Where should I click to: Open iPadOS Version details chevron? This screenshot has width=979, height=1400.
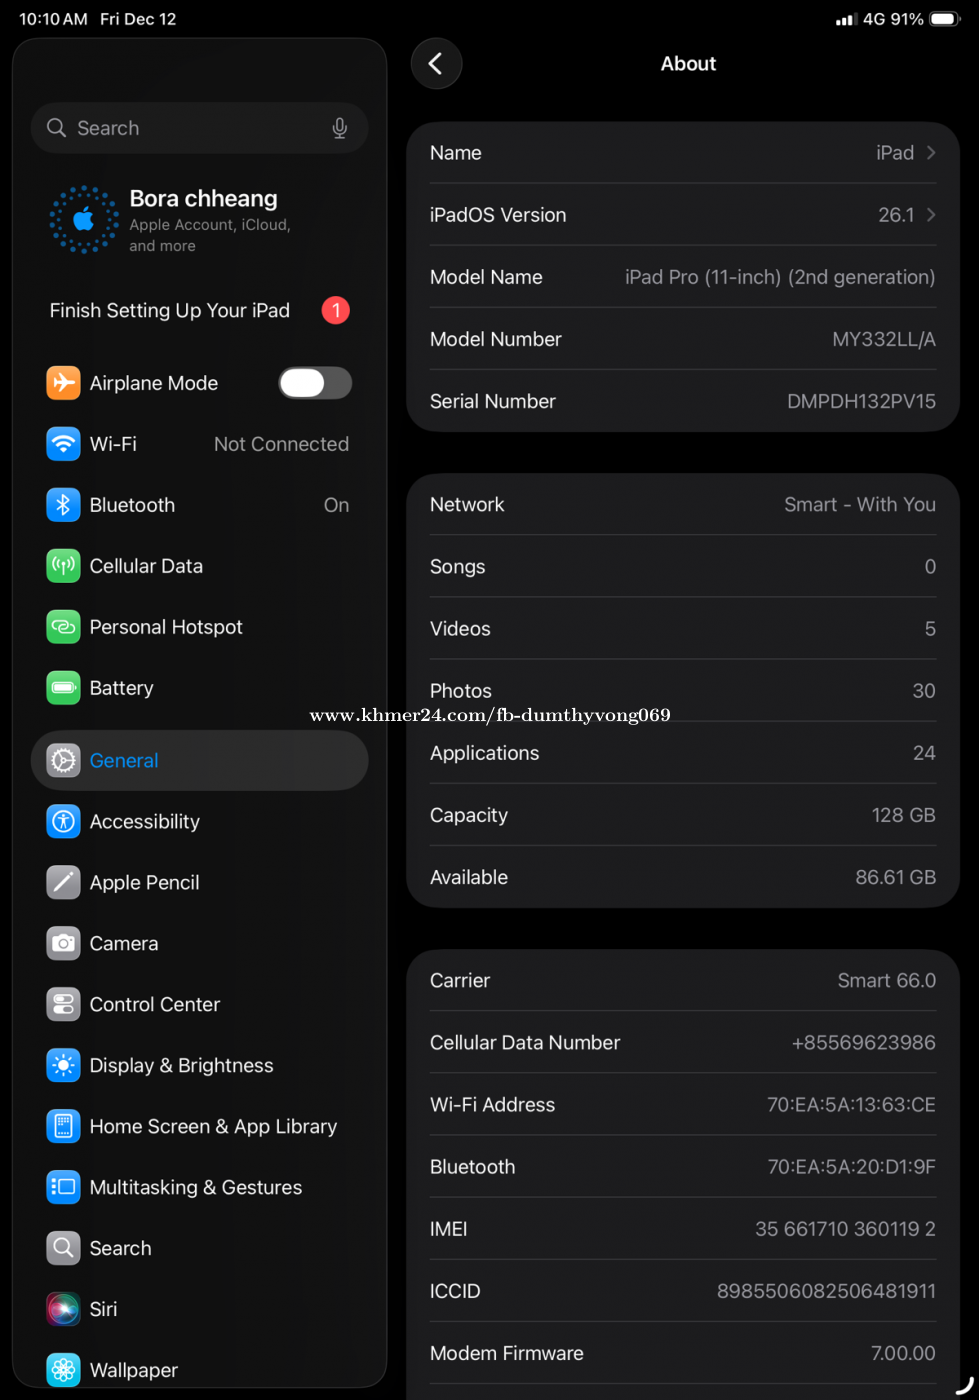tap(931, 215)
